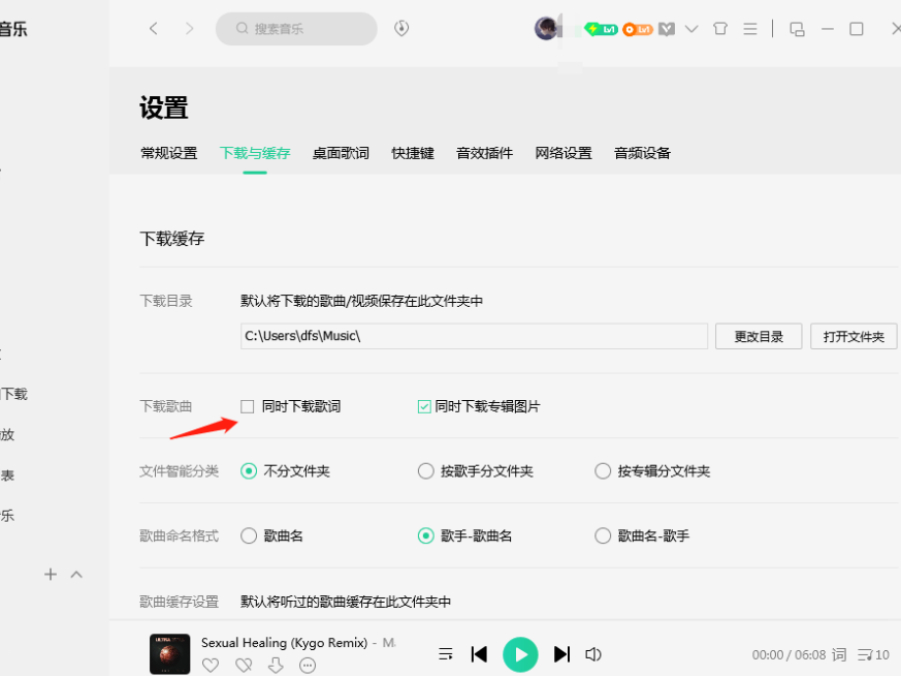Click the green VIP level badge
This screenshot has height=676, width=901.
pyautogui.click(x=600, y=29)
